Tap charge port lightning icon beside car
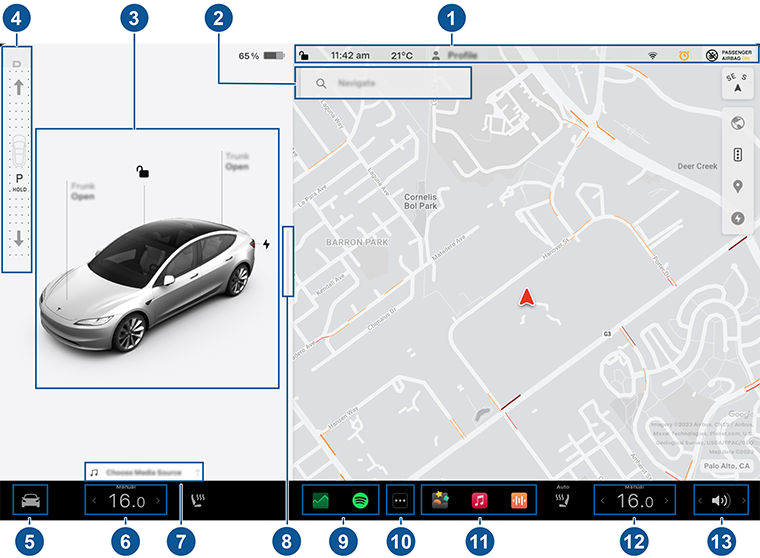This screenshot has width=760, height=558. click(x=266, y=244)
